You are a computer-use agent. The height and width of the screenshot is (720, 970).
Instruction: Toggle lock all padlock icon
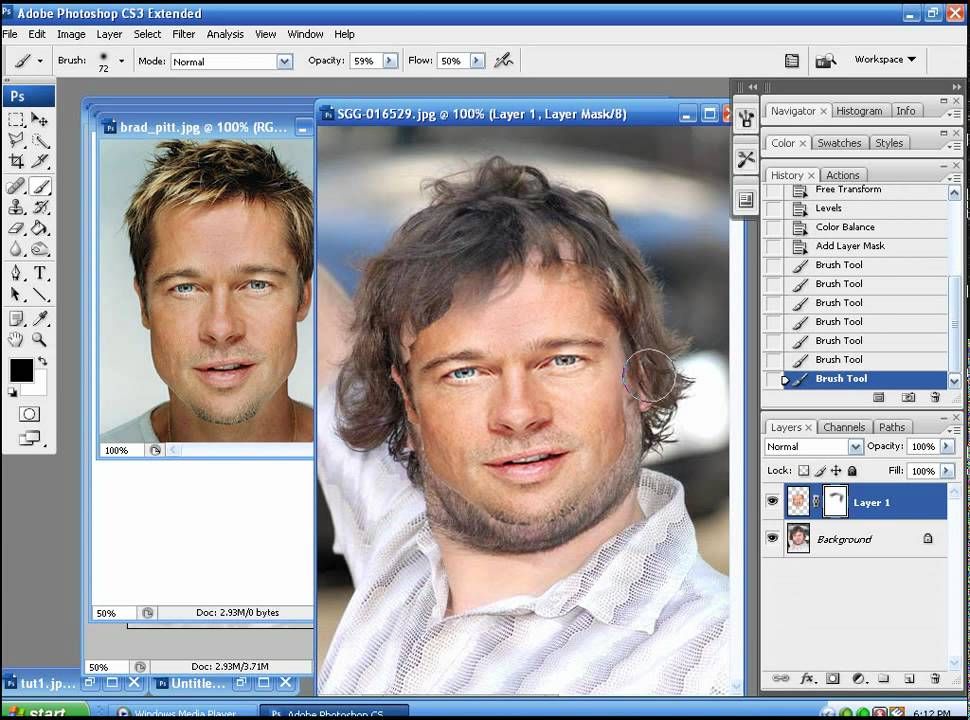tap(852, 471)
